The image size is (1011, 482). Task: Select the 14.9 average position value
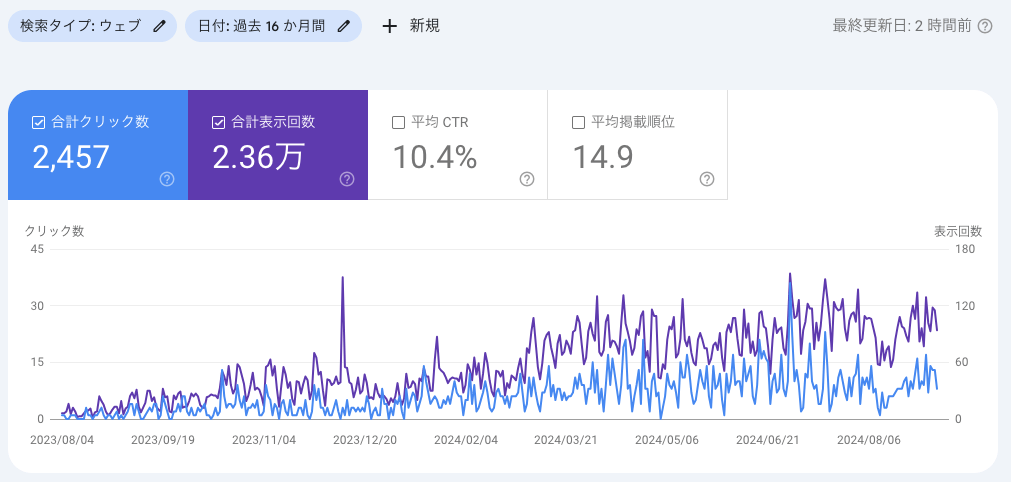click(603, 157)
